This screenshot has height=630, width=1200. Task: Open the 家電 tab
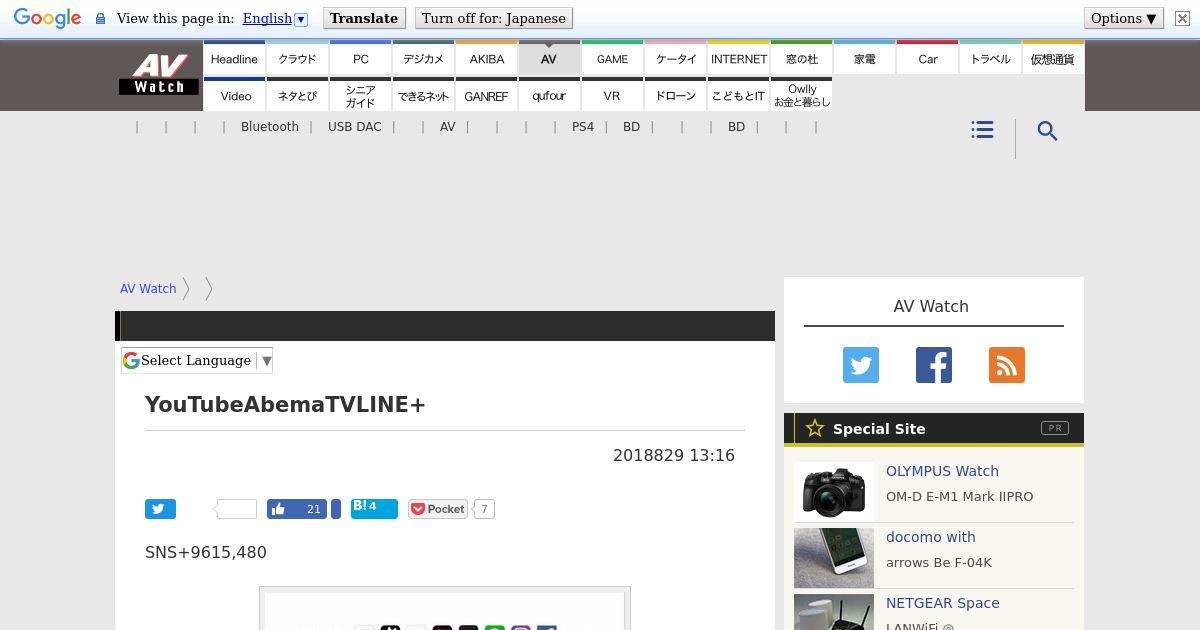pos(864,59)
